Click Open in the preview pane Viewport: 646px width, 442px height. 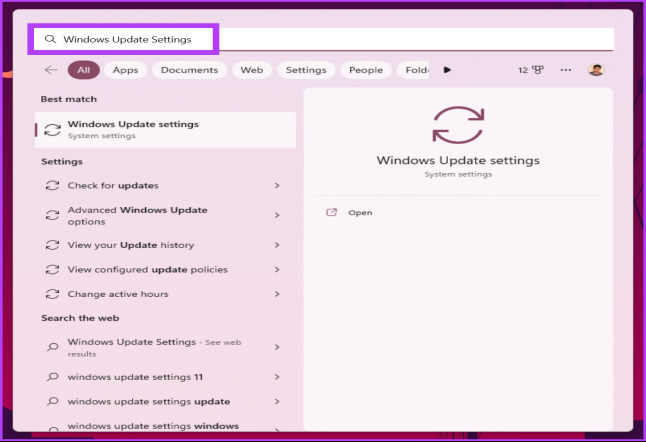(360, 212)
